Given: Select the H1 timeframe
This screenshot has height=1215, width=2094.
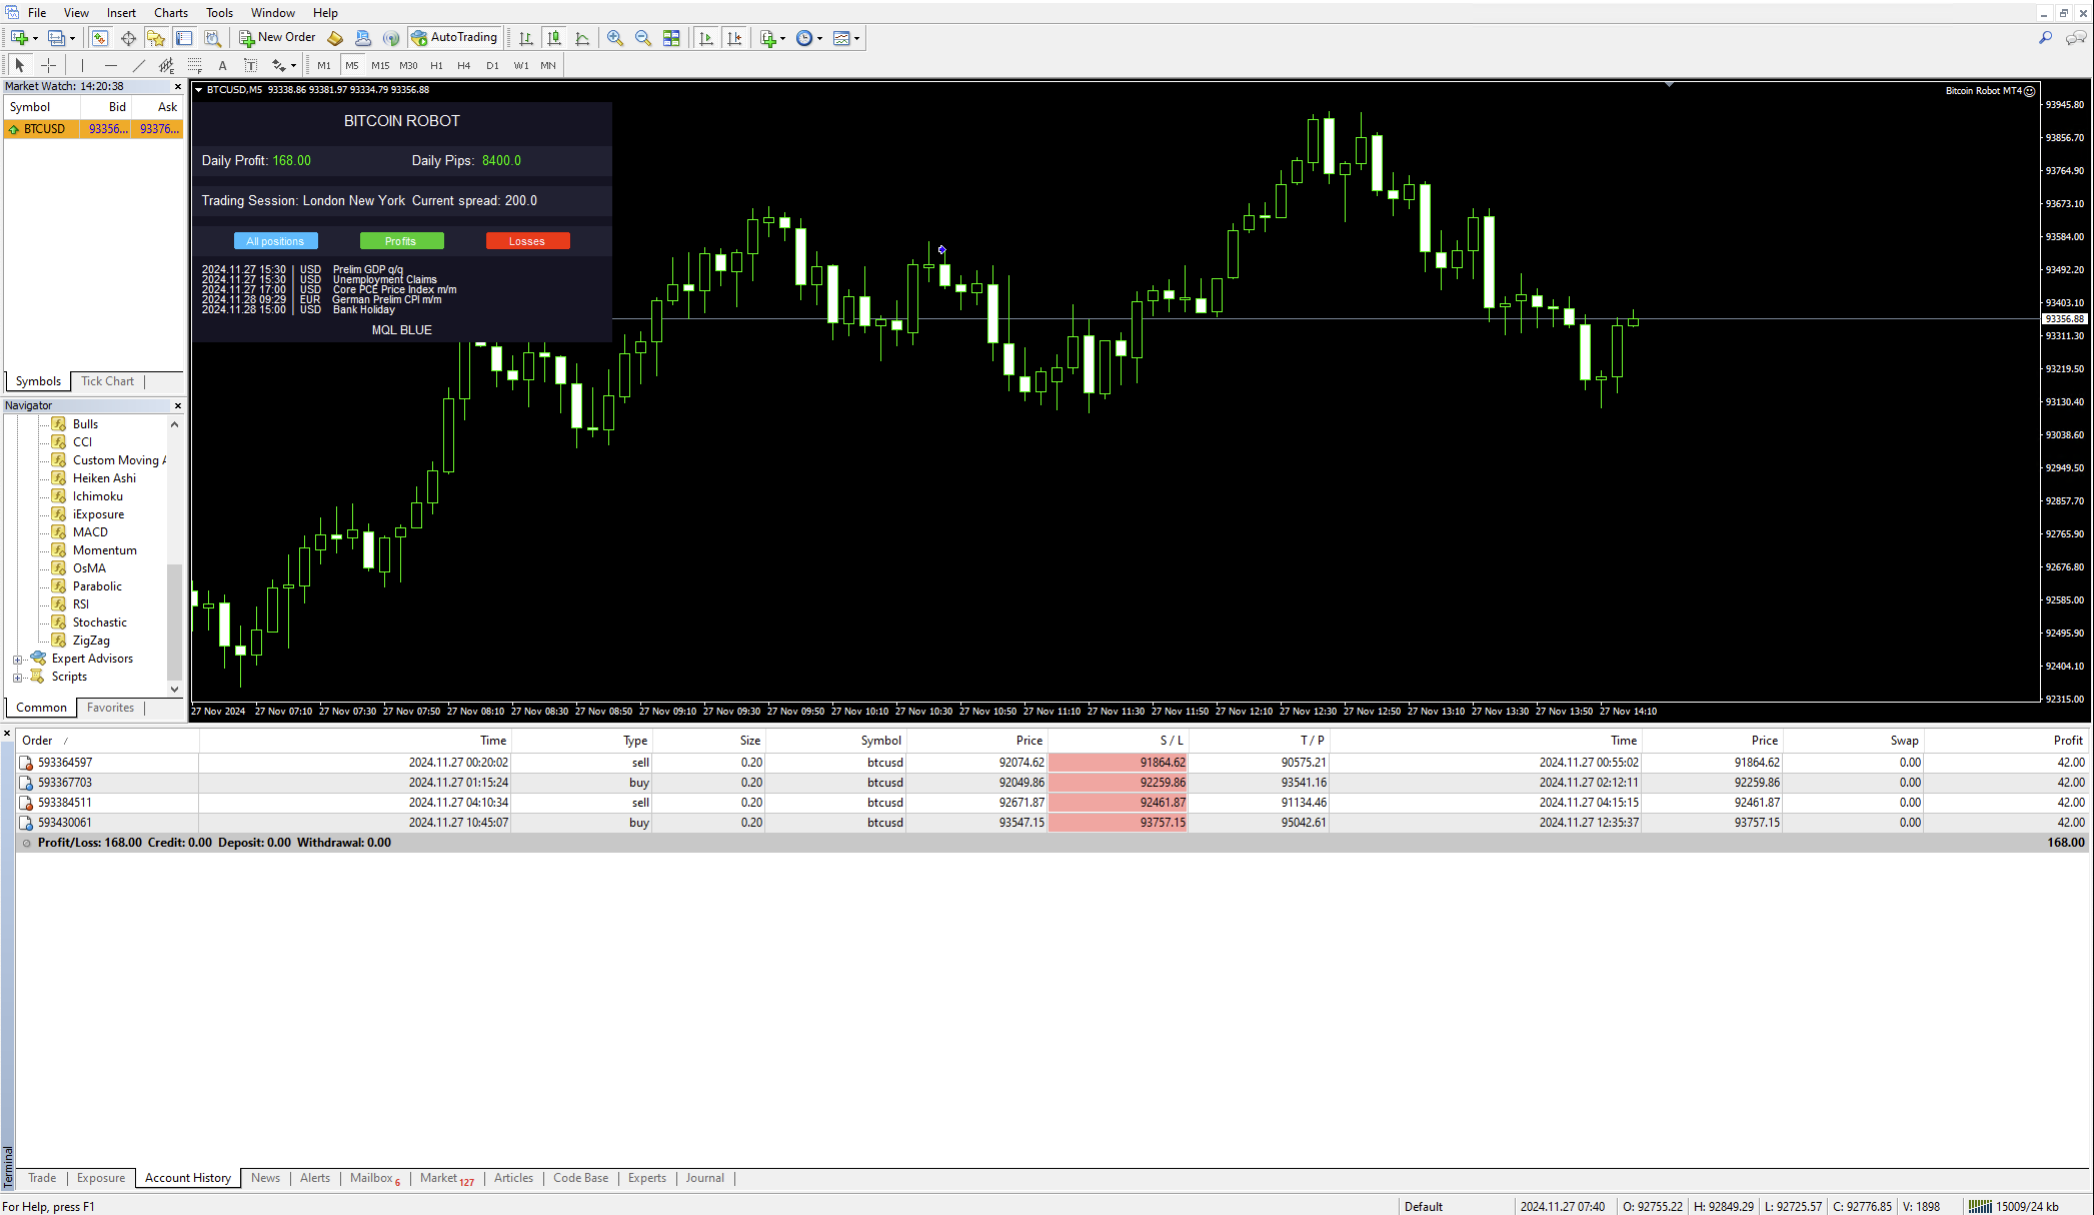Looking at the screenshot, I should coord(436,65).
